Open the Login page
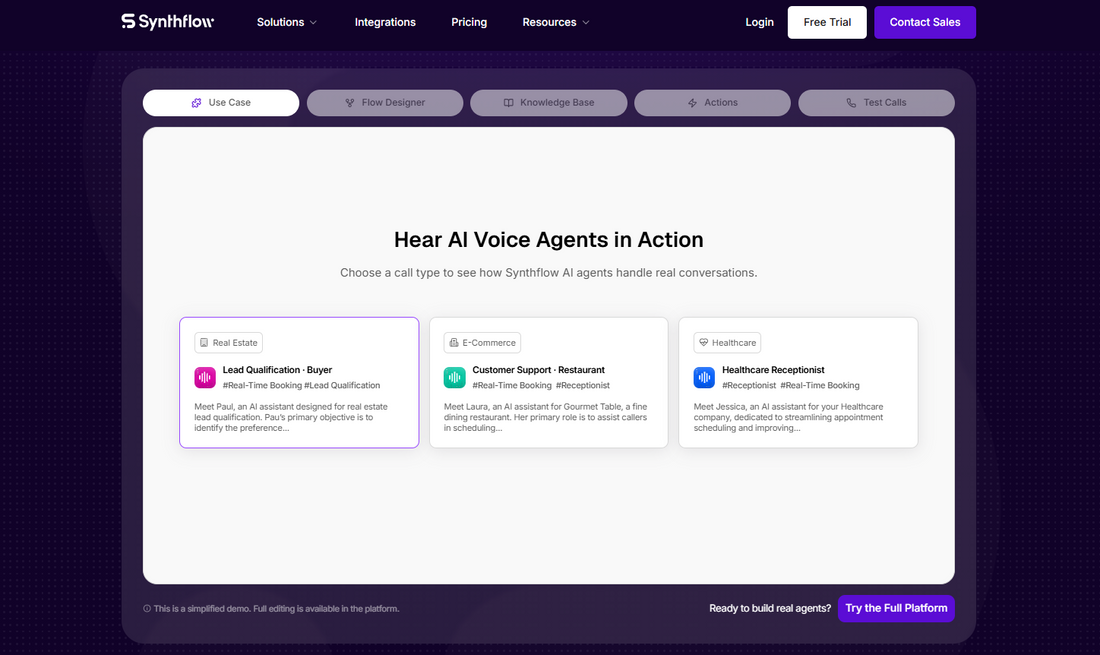 pyautogui.click(x=759, y=21)
